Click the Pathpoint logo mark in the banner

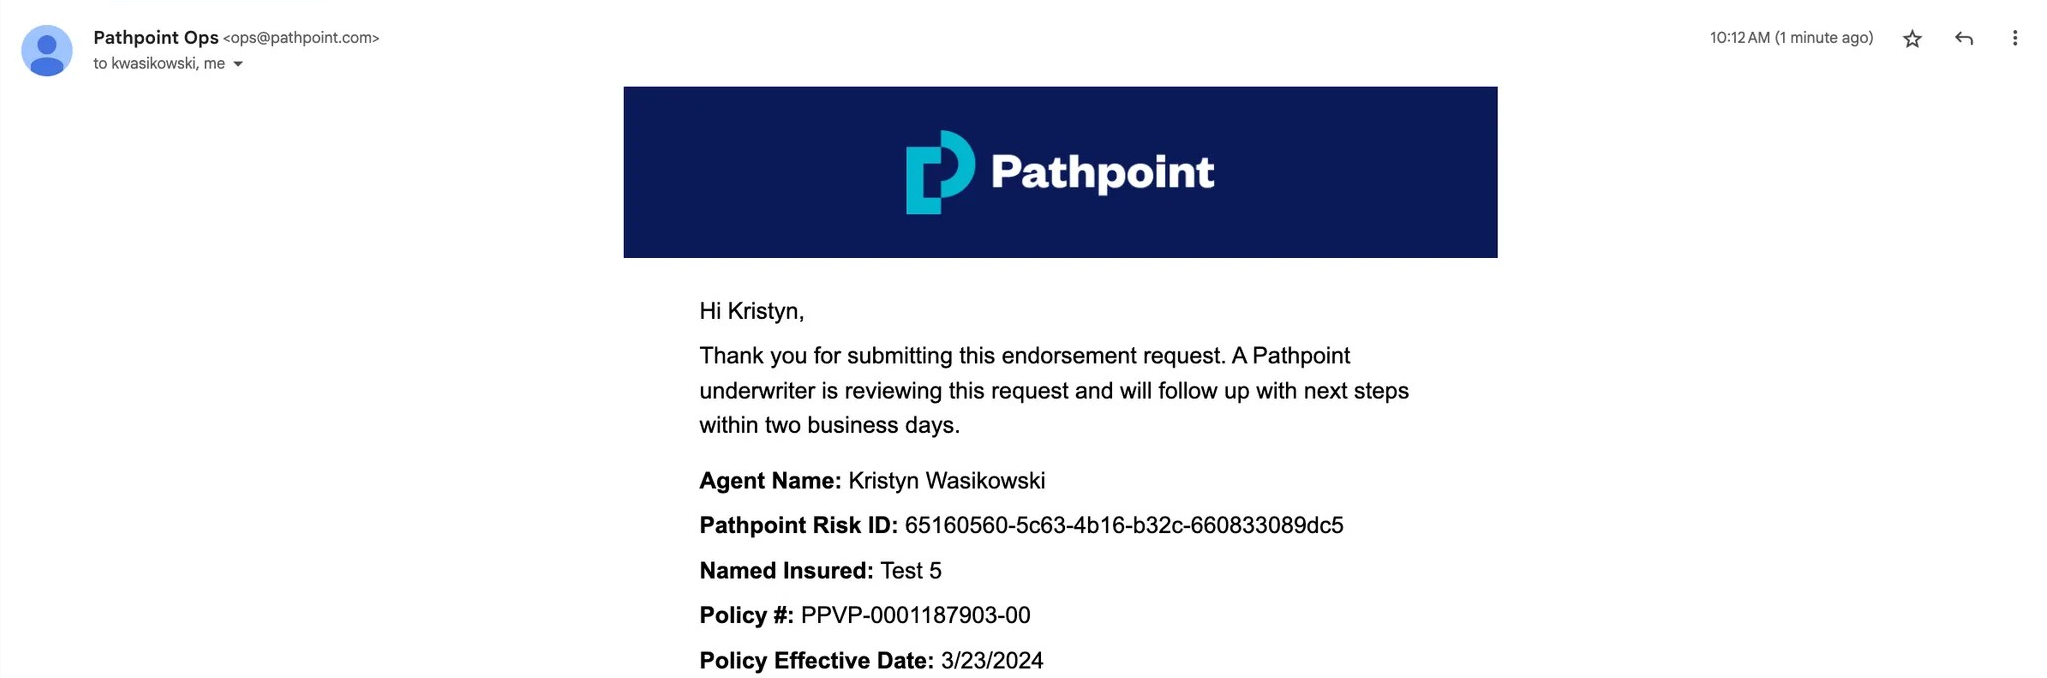click(x=939, y=172)
